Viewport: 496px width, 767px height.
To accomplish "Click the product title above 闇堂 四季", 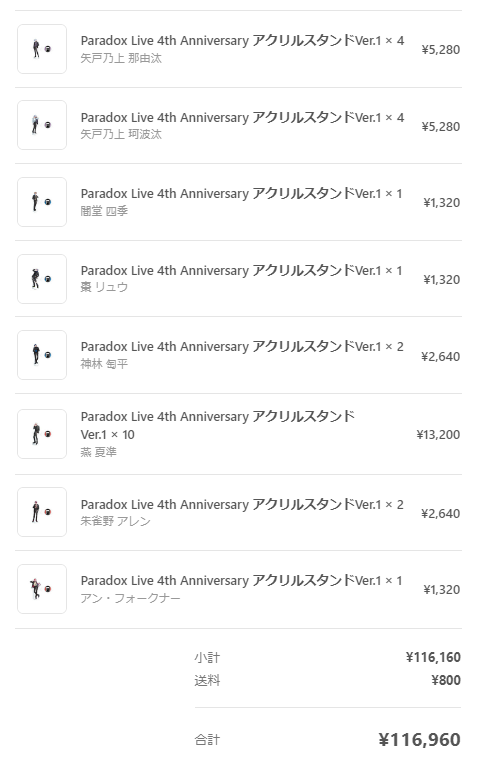I will 241,194.
